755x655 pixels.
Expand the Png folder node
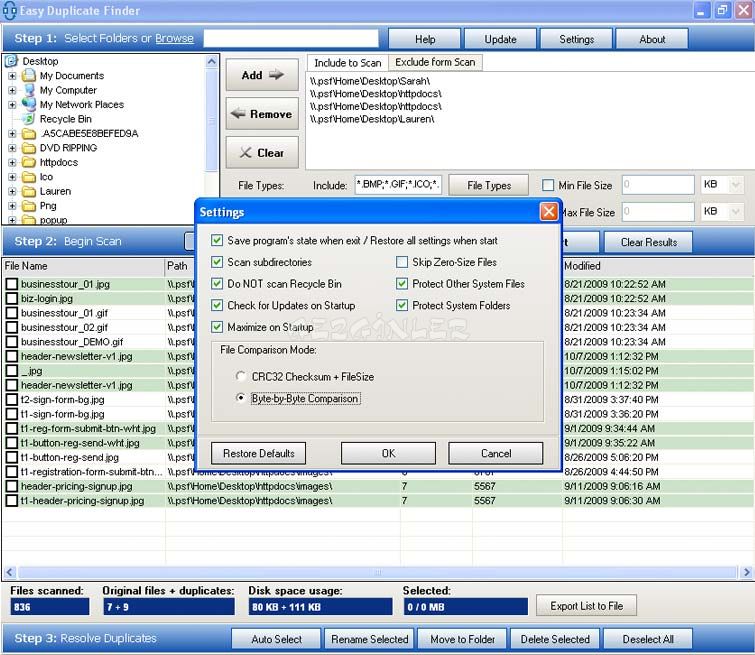[12, 206]
